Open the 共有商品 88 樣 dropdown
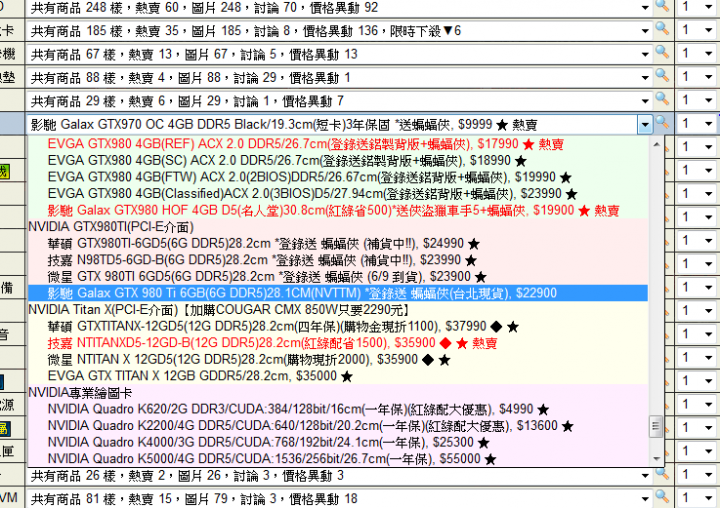 click(645, 78)
